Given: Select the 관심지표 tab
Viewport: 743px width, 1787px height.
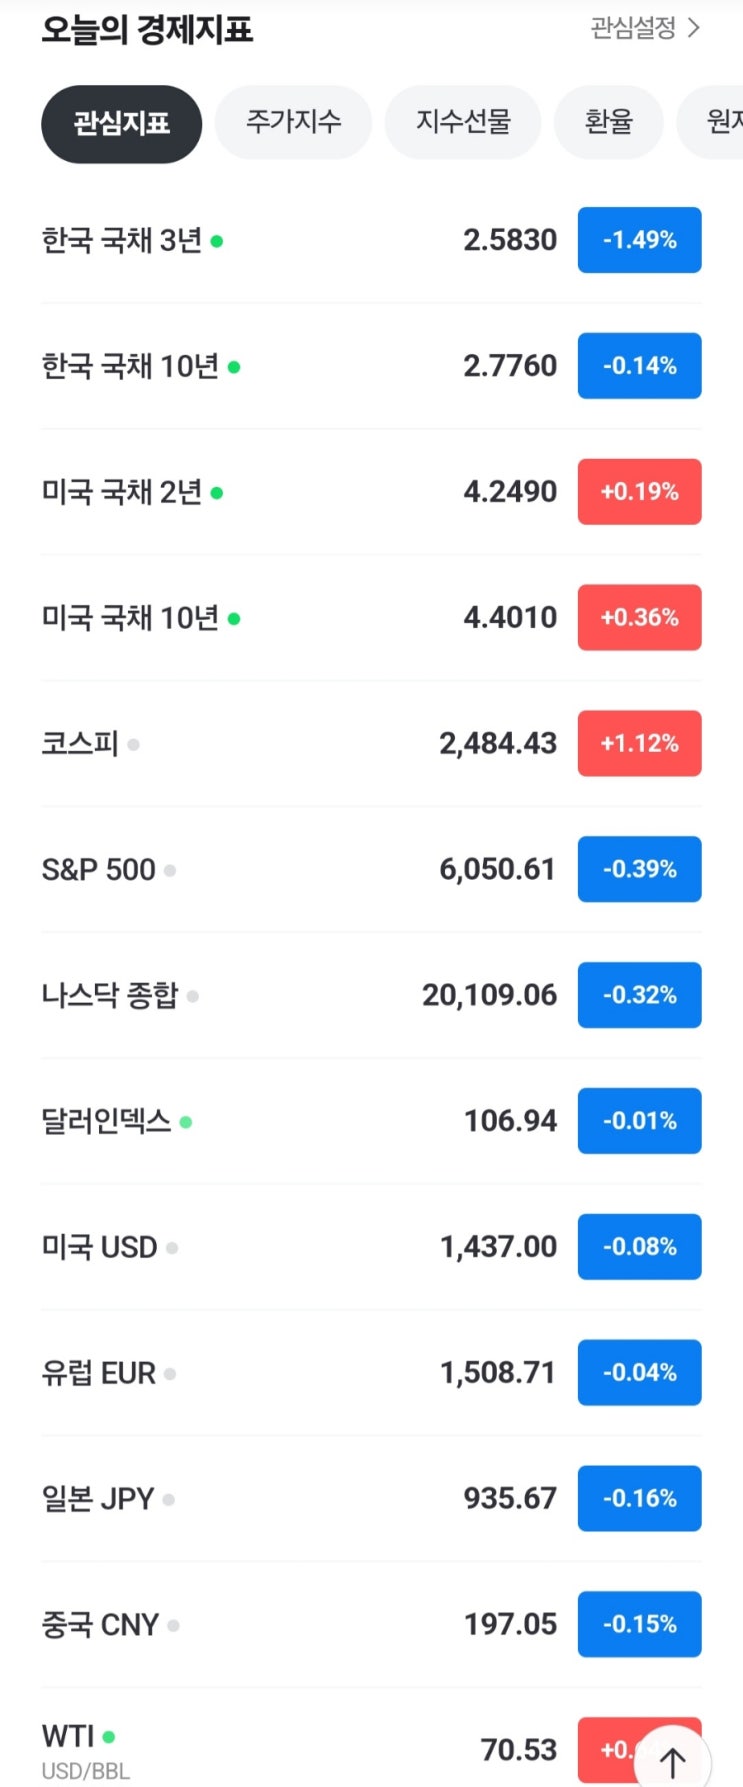Looking at the screenshot, I should (x=121, y=124).
